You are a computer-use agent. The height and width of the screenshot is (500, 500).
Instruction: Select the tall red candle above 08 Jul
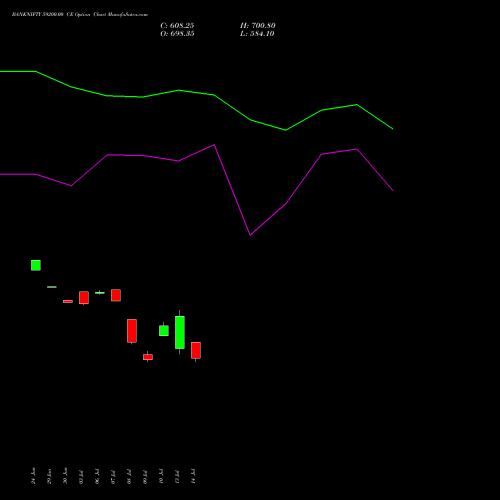tap(132, 331)
